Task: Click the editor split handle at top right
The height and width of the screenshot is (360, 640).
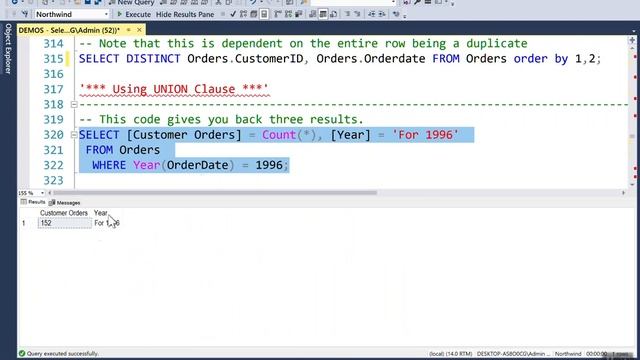Action: 632,40
